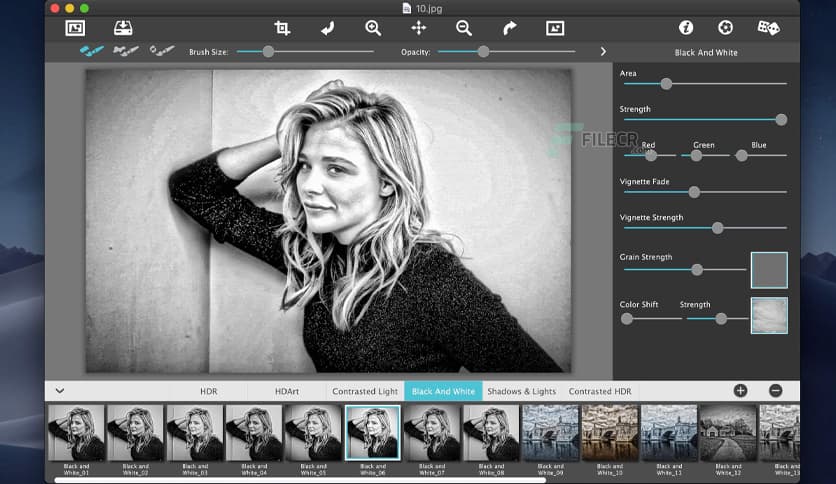Apply the sepia Black and White_10 preset

pos(609,433)
